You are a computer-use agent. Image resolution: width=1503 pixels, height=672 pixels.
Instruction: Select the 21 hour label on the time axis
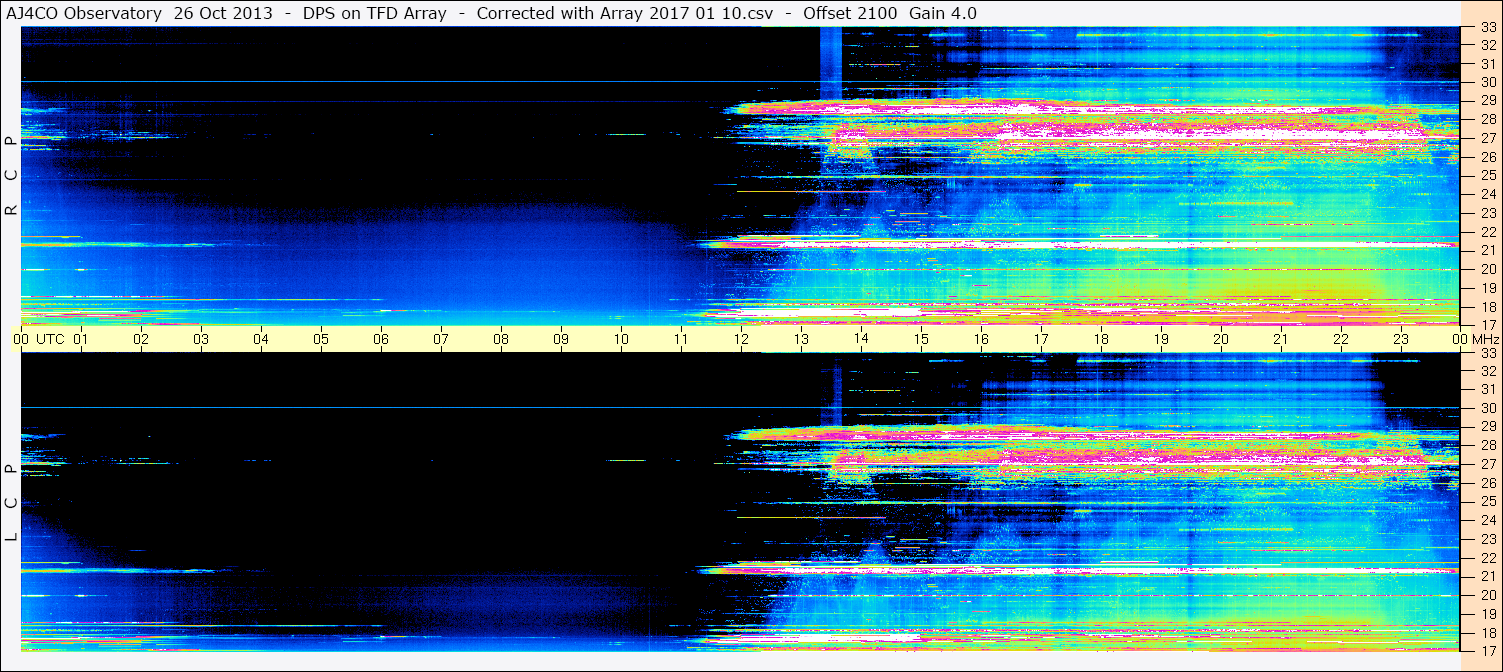pos(1281,339)
